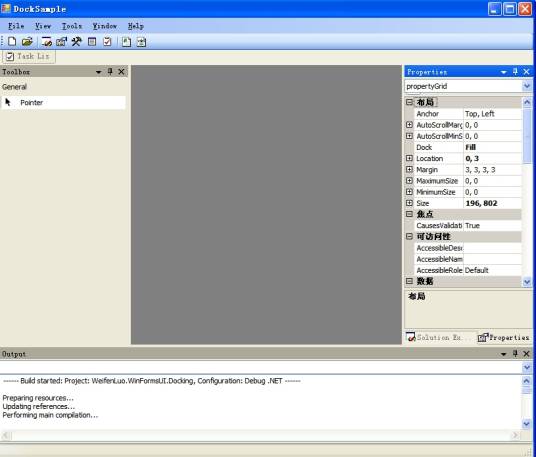Switch to the Solution Explorer tab
Screen dimensions: 536x457
[434, 337]
